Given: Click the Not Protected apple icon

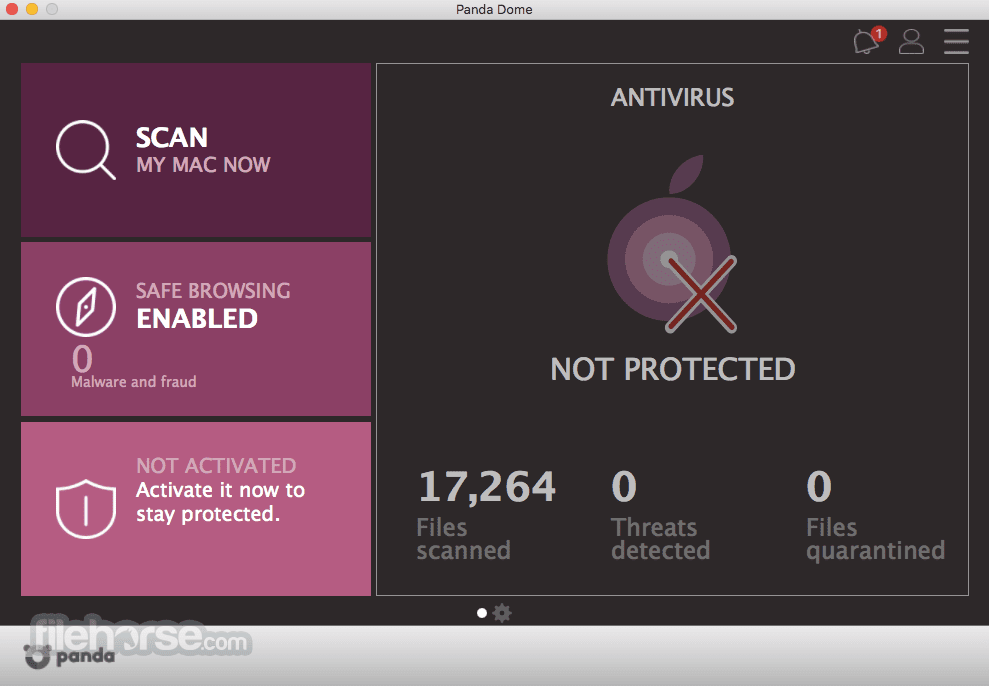Looking at the screenshot, I should 672,244.
